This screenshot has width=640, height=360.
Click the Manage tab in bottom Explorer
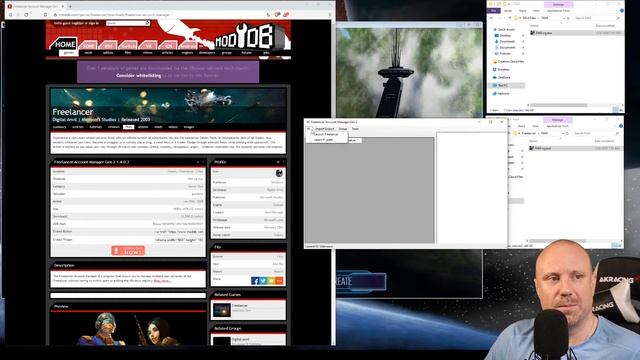coord(558,120)
